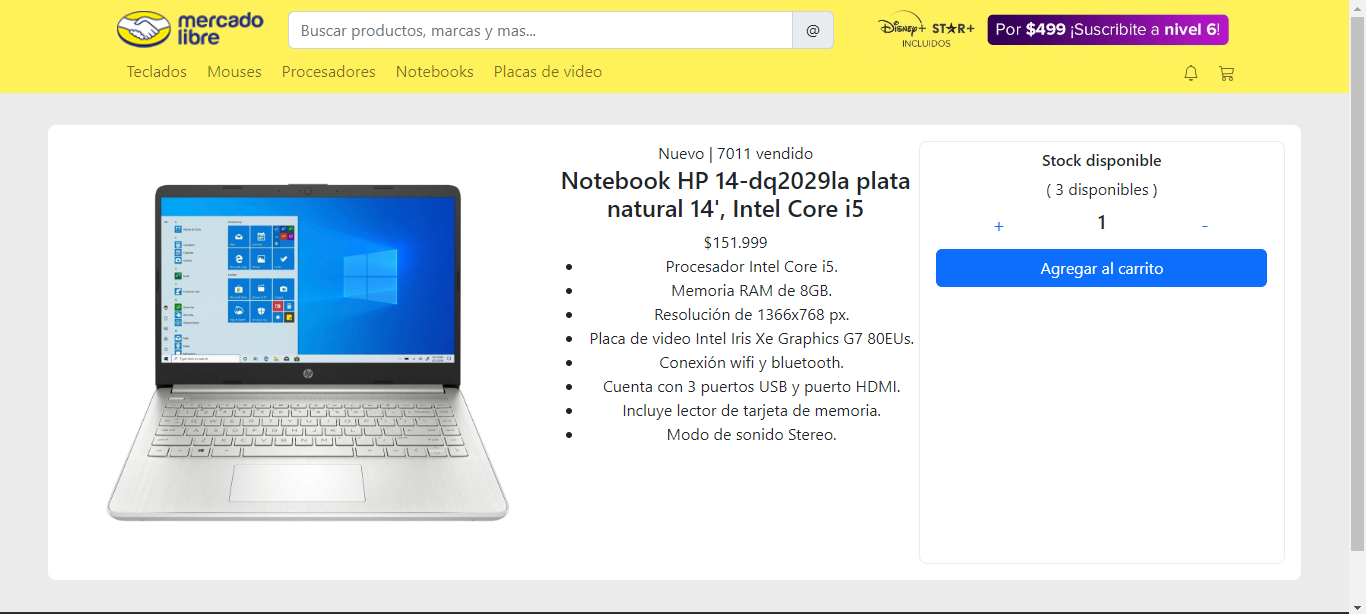Click the HP notebook product image
Viewport: 1366px width, 614px height.
pos(308,352)
